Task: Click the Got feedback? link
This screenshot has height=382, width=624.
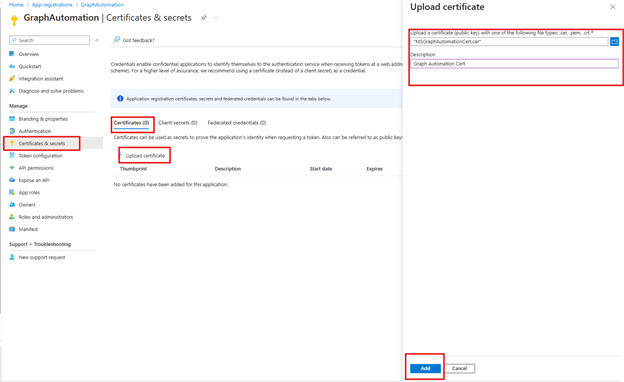Action: pyautogui.click(x=138, y=40)
